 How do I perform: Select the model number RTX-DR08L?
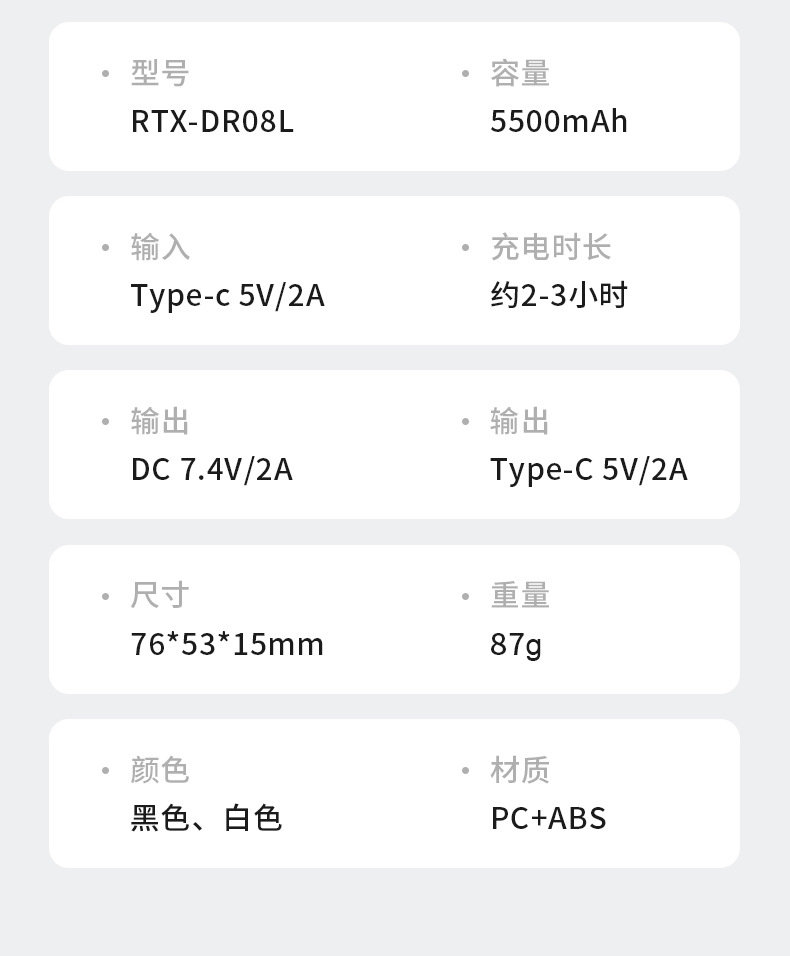click(212, 121)
